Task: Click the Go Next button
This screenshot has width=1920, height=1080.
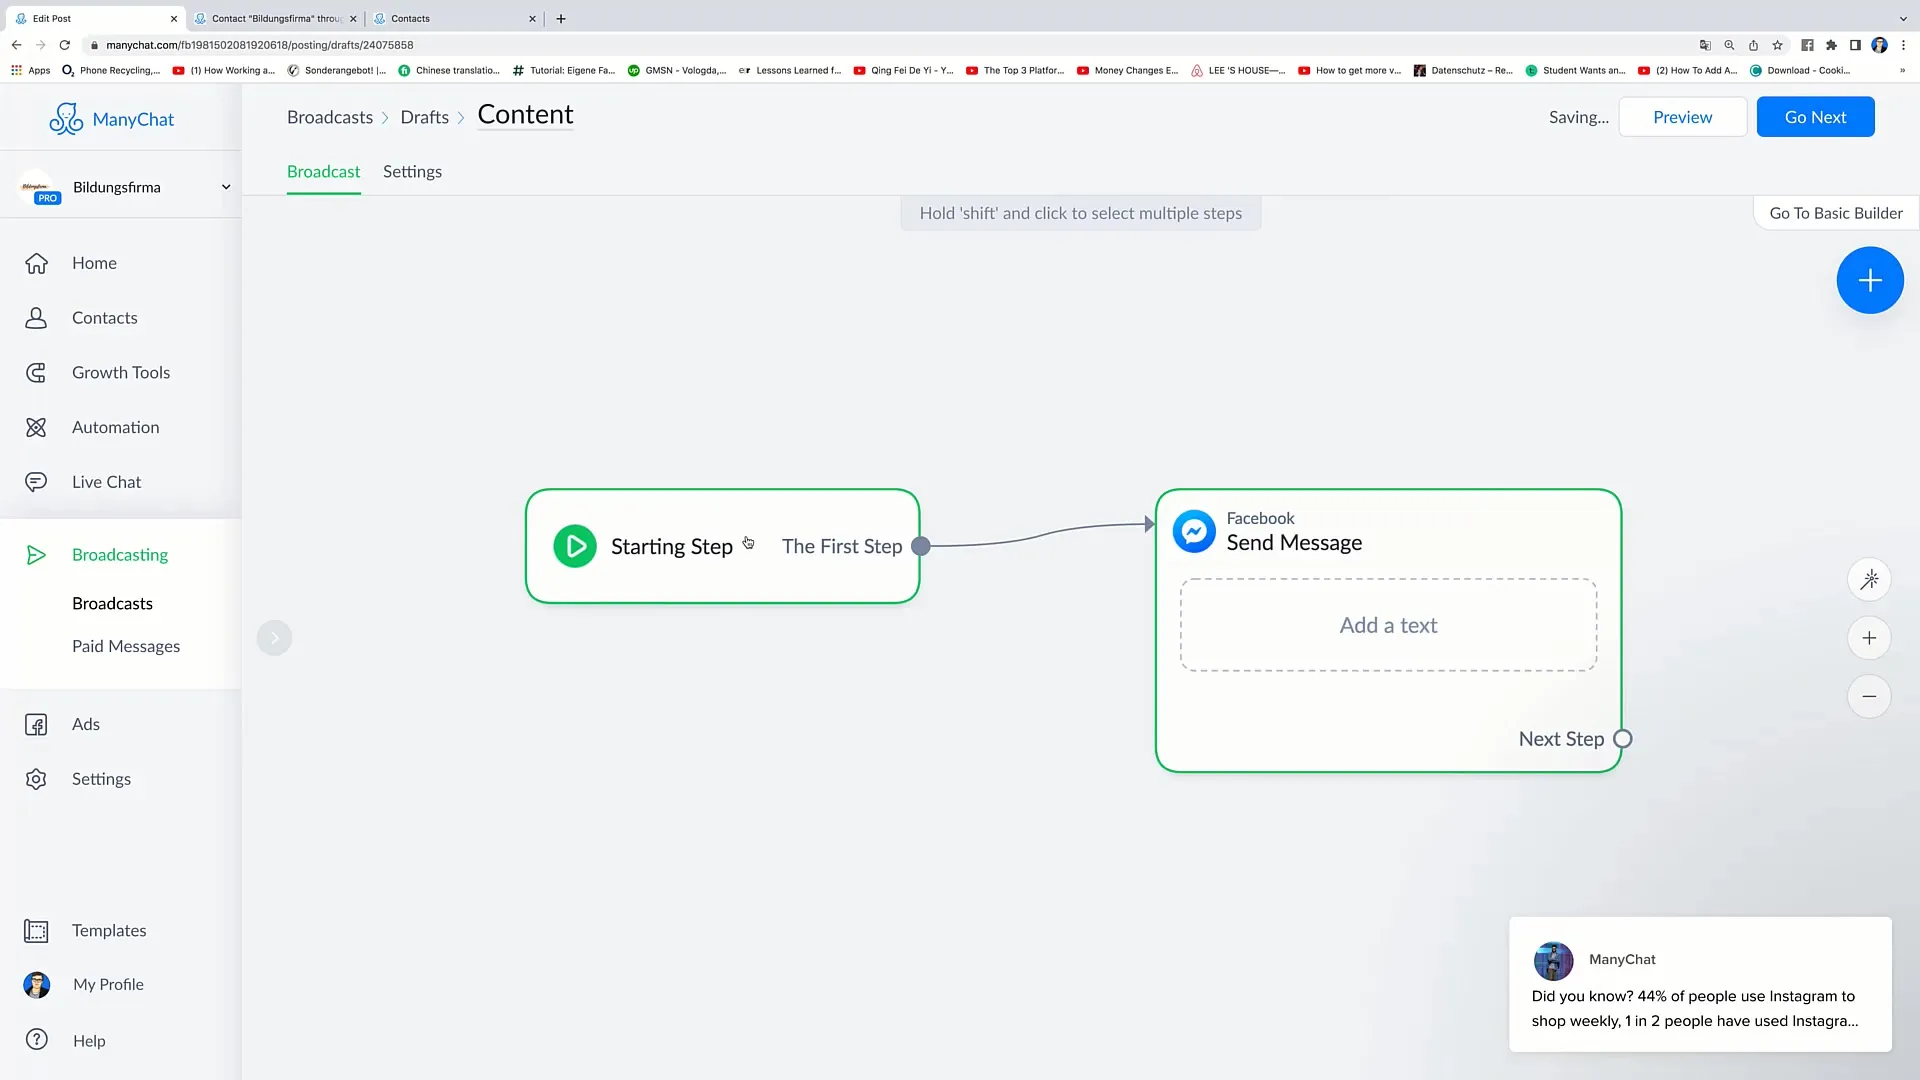Action: (x=1815, y=117)
